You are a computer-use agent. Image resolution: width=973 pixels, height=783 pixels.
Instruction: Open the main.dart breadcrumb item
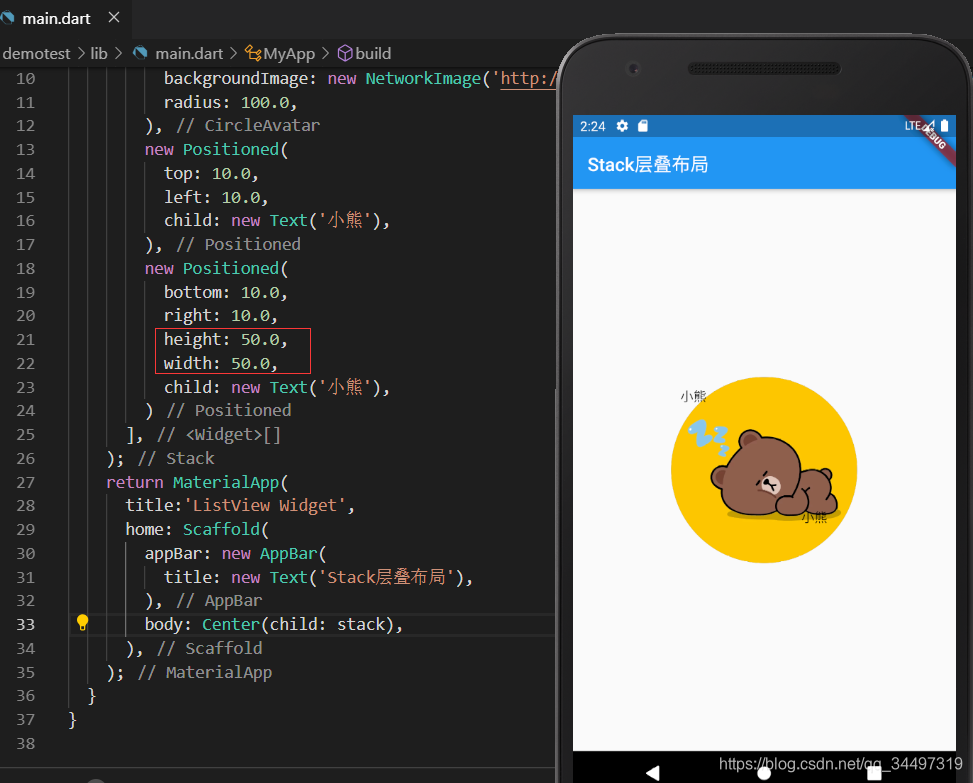tap(189, 54)
